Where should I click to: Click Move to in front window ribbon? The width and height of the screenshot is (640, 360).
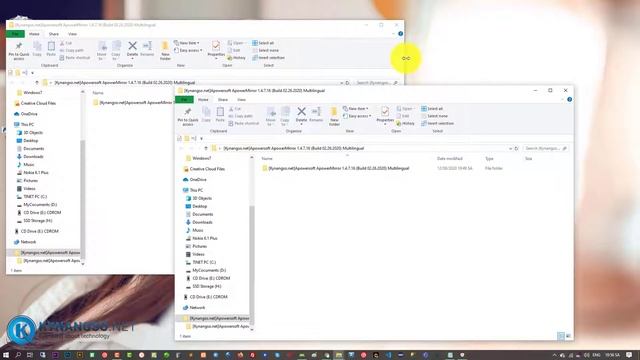271,116
